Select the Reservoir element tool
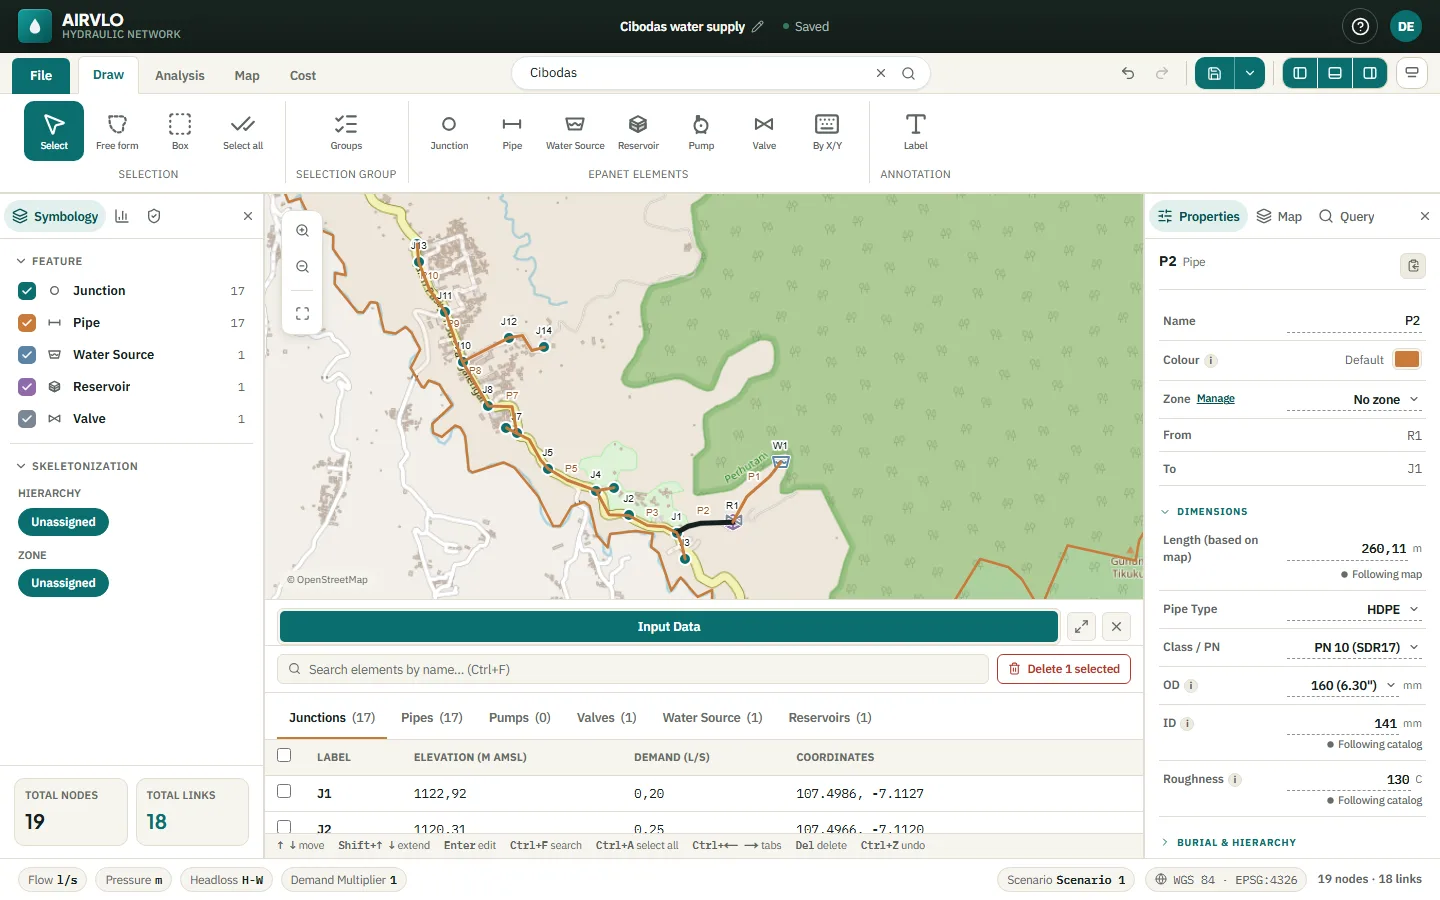 coord(638,131)
